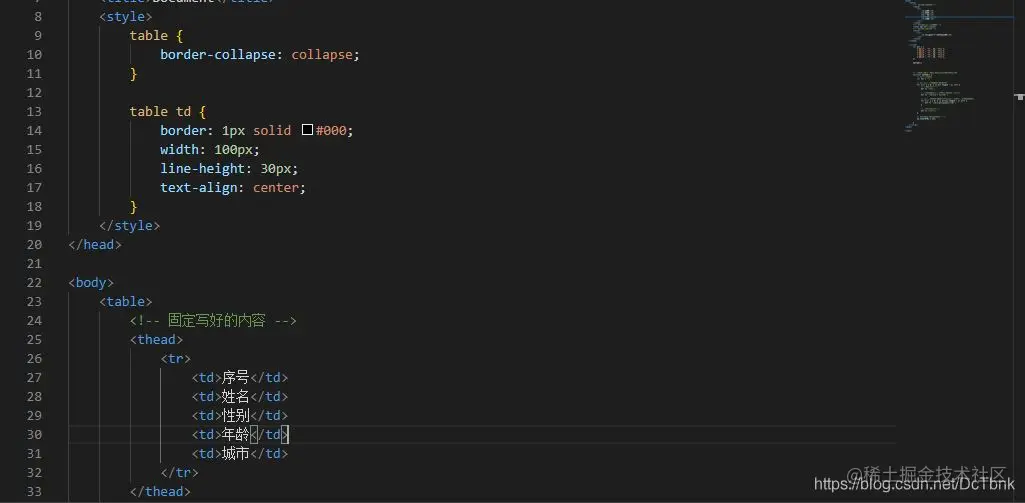Click the cell text 城市
1025x503 pixels.
point(235,453)
